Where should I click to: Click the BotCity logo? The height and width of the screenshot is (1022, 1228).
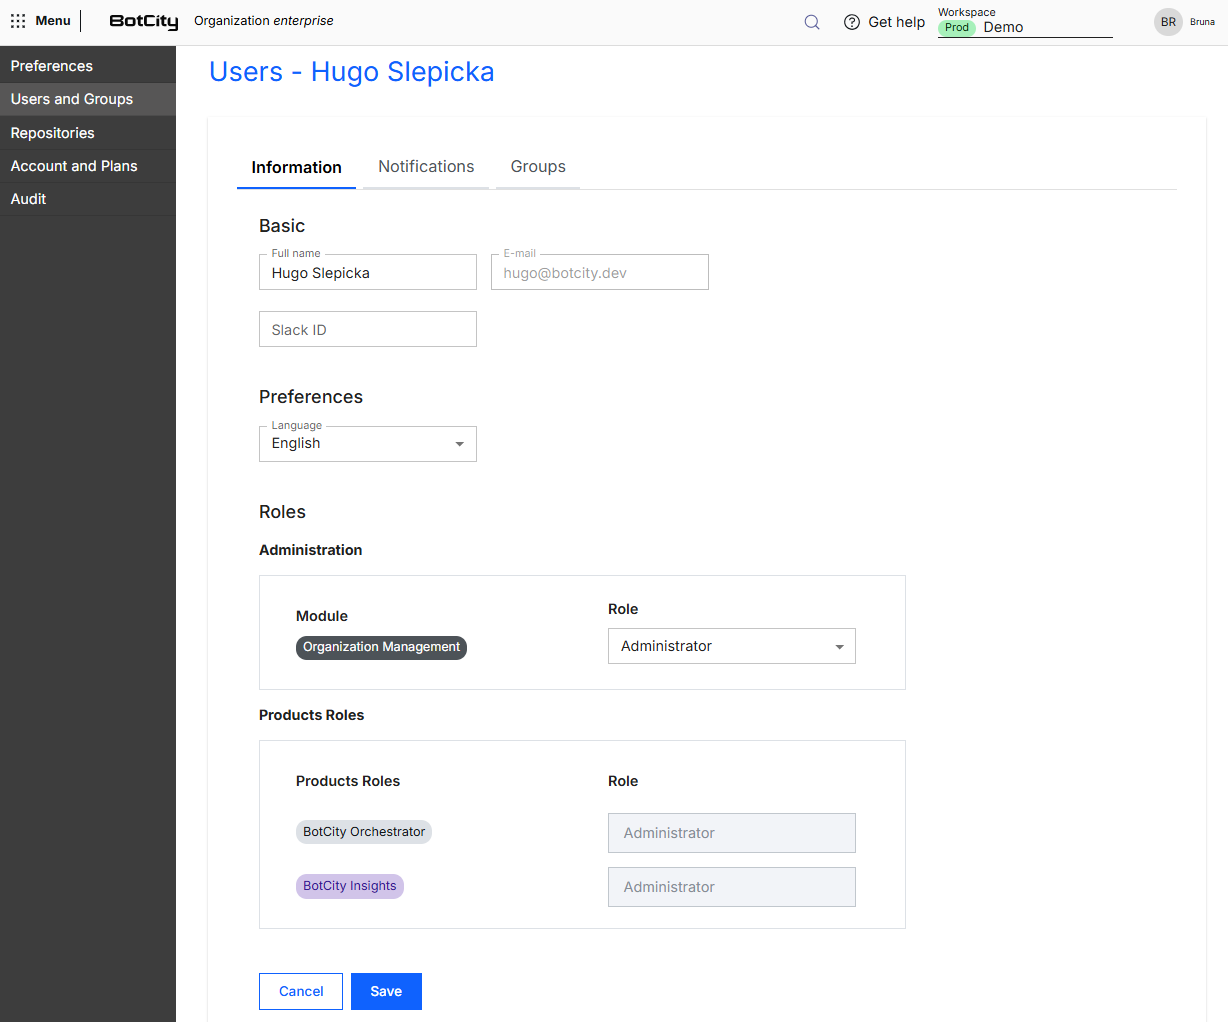pyautogui.click(x=144, y=21)
